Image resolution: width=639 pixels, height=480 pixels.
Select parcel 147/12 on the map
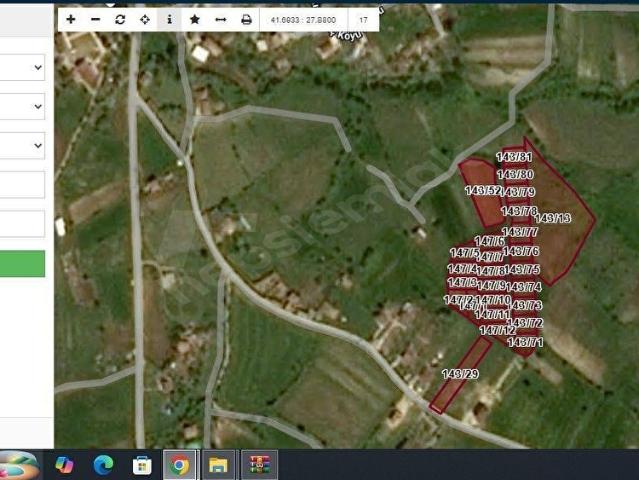[498, 330]
